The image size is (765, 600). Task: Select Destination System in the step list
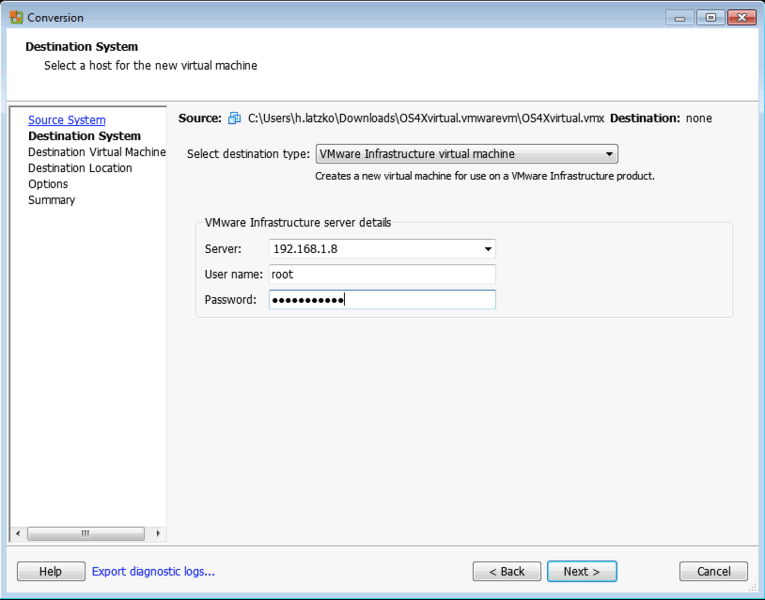84,136
